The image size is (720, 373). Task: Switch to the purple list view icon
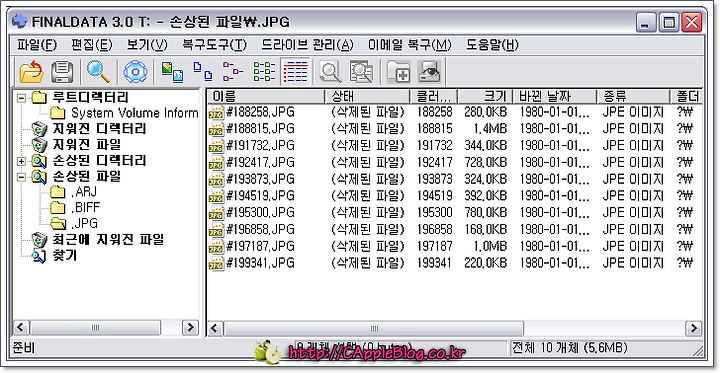click(233, 72)
